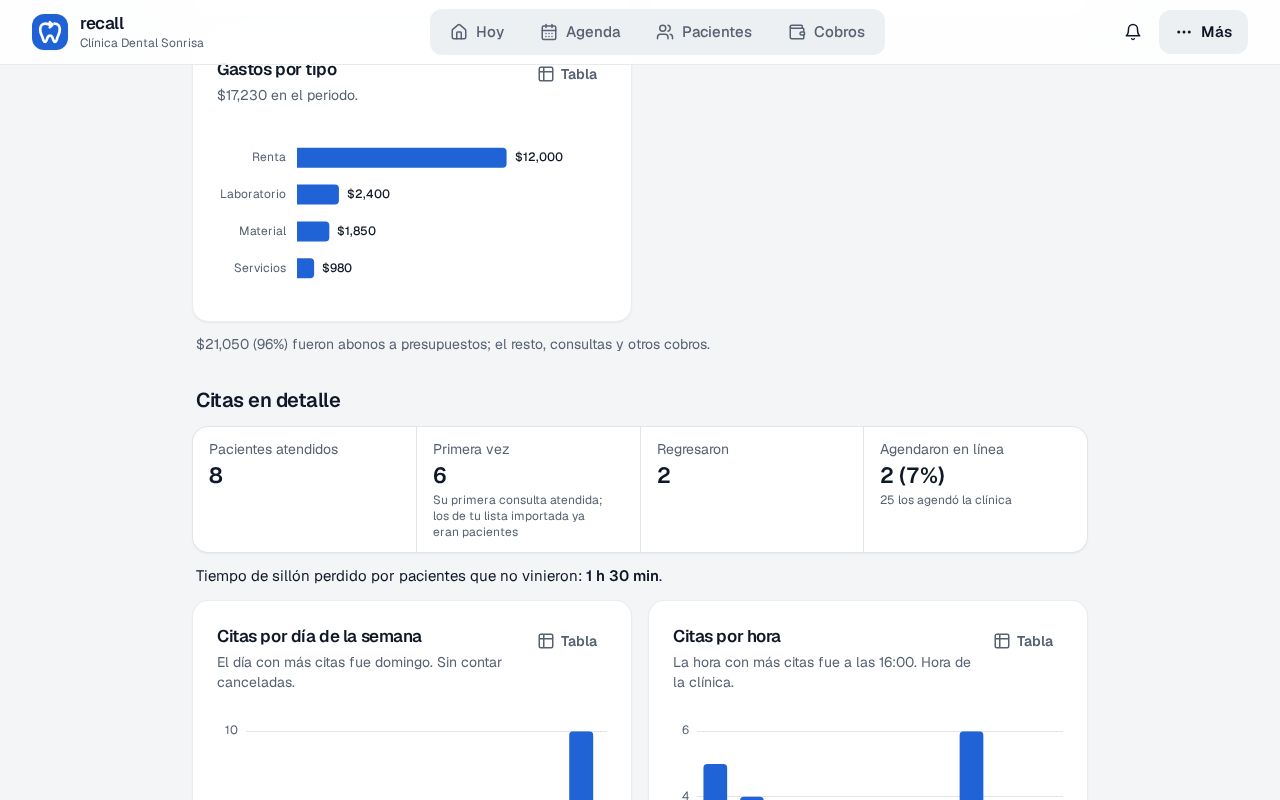Image resolution: width=1280 pixels, height=800 pixels.
Task: Show Gastos por tipo as Tabla
Action: pos(567,74)
